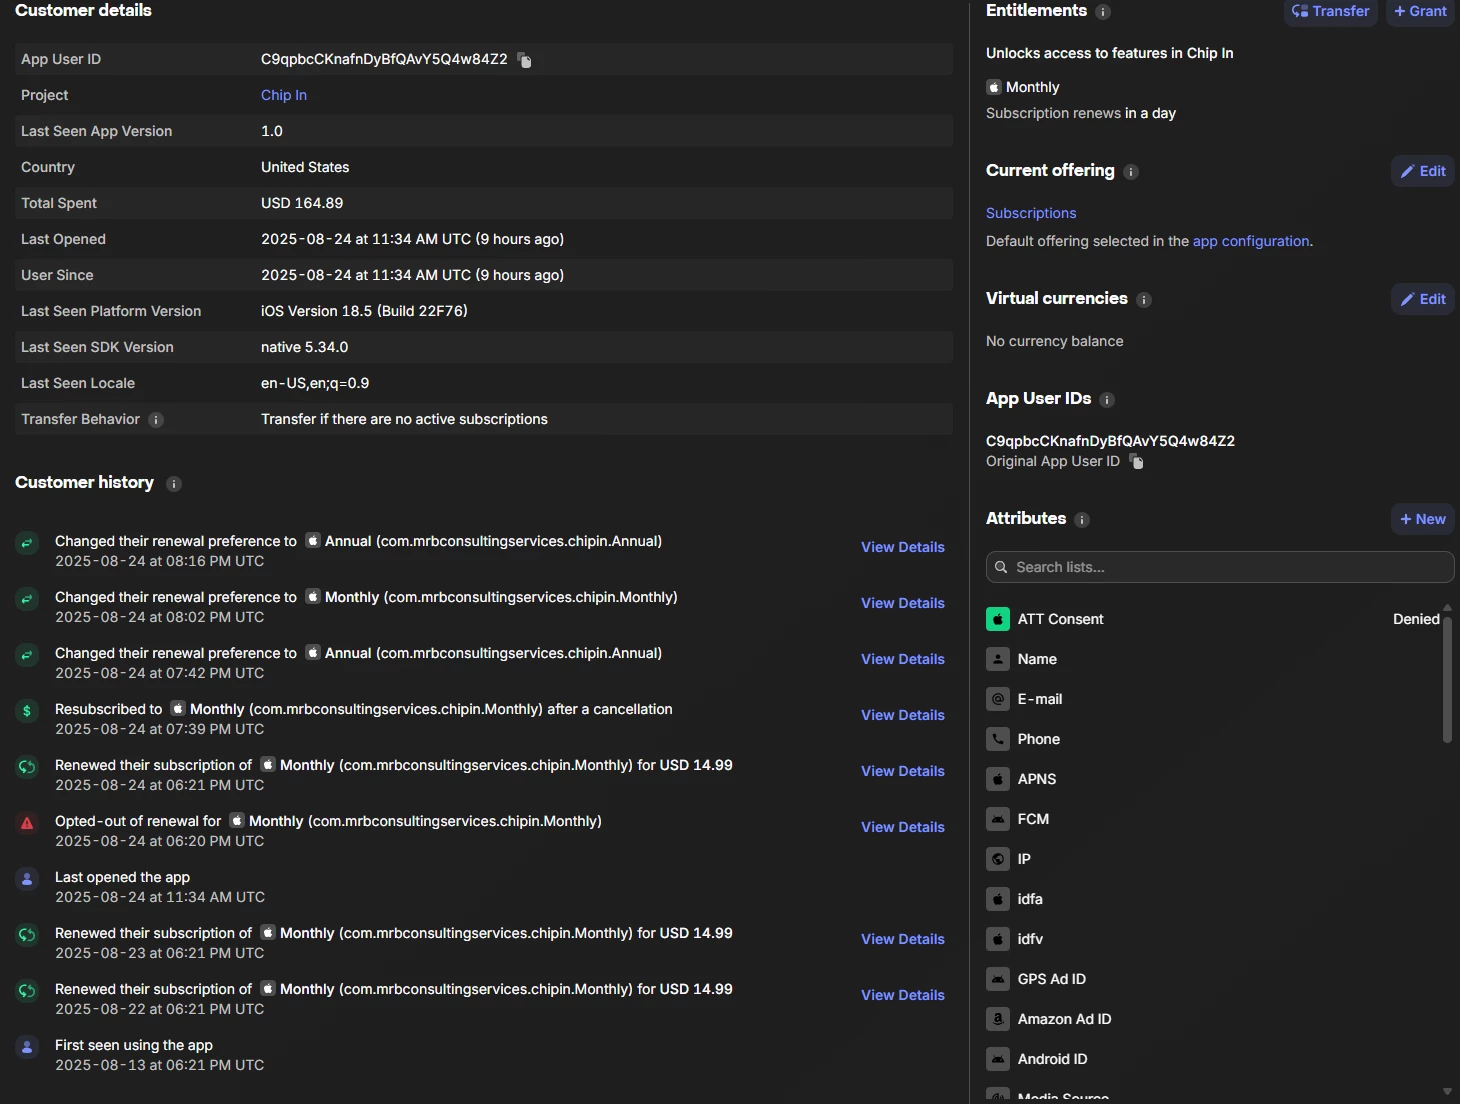This screenshot has height=1104, width=1460.
Task: Click the IP attribute globe icon
Action: point(998,859)
